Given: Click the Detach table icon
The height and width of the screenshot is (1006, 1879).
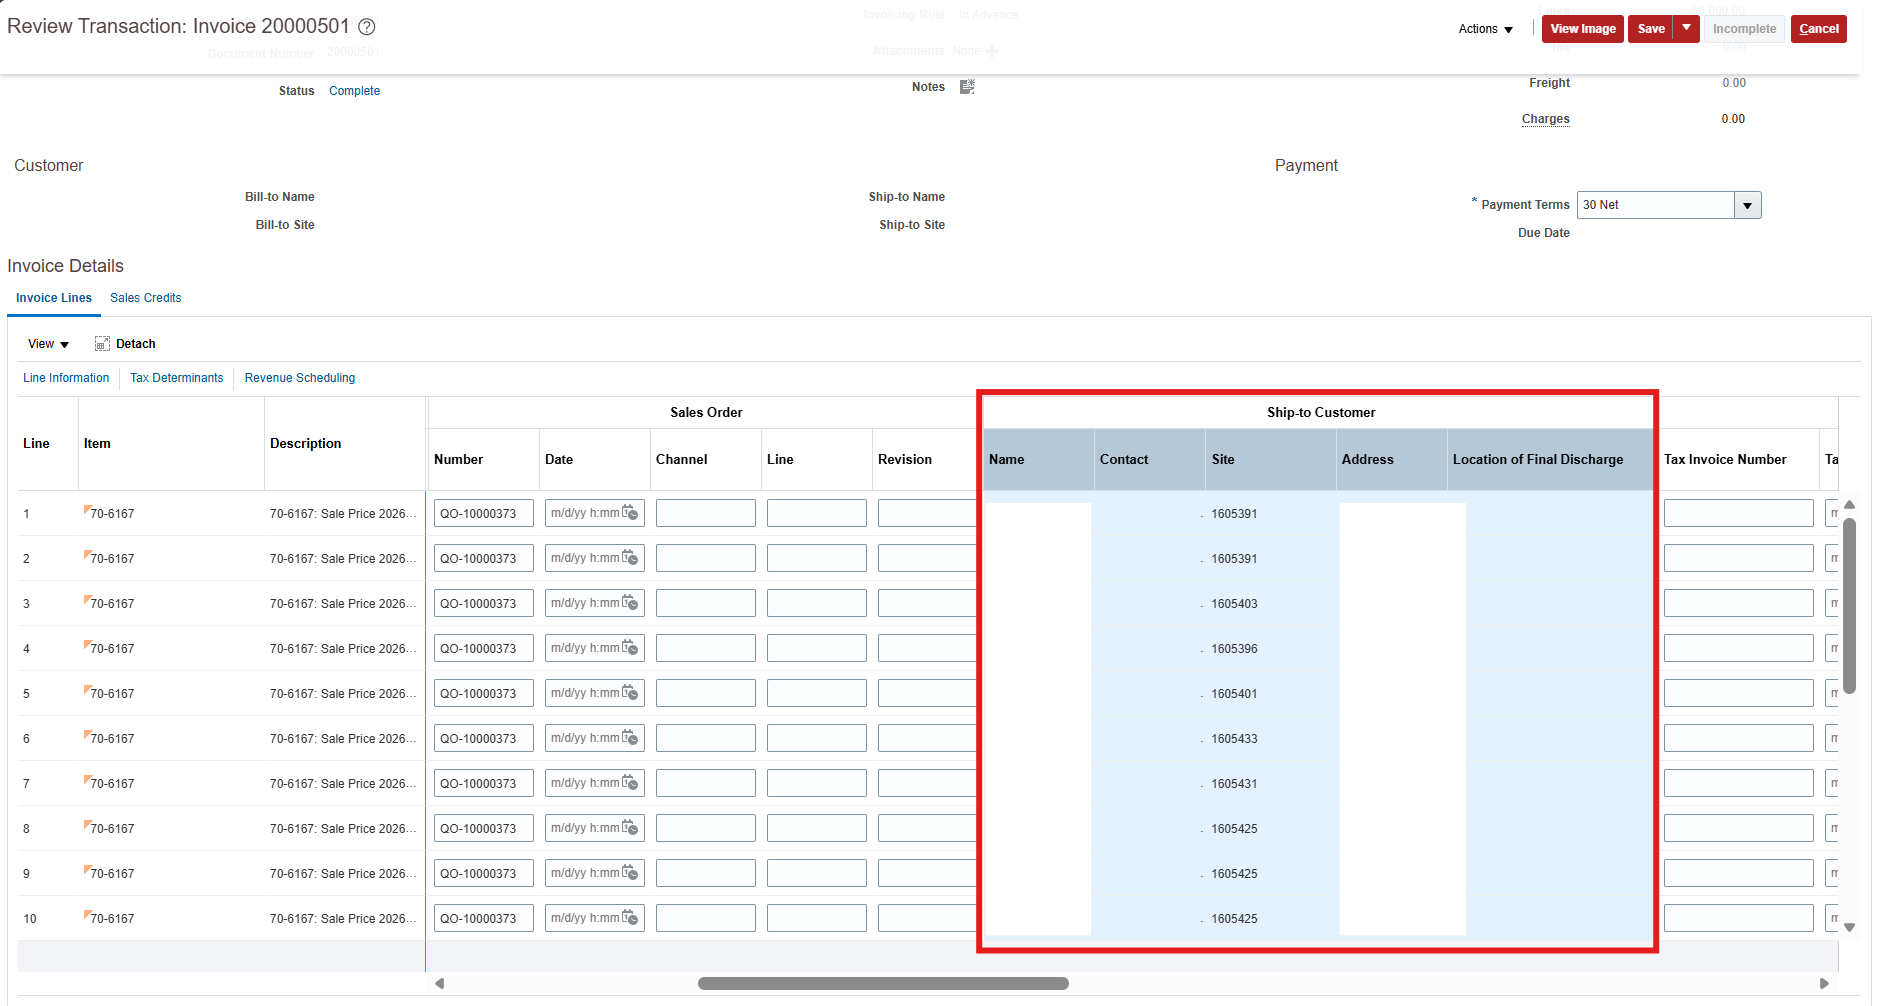Looking at the screenshot, I should click(102, 344).
